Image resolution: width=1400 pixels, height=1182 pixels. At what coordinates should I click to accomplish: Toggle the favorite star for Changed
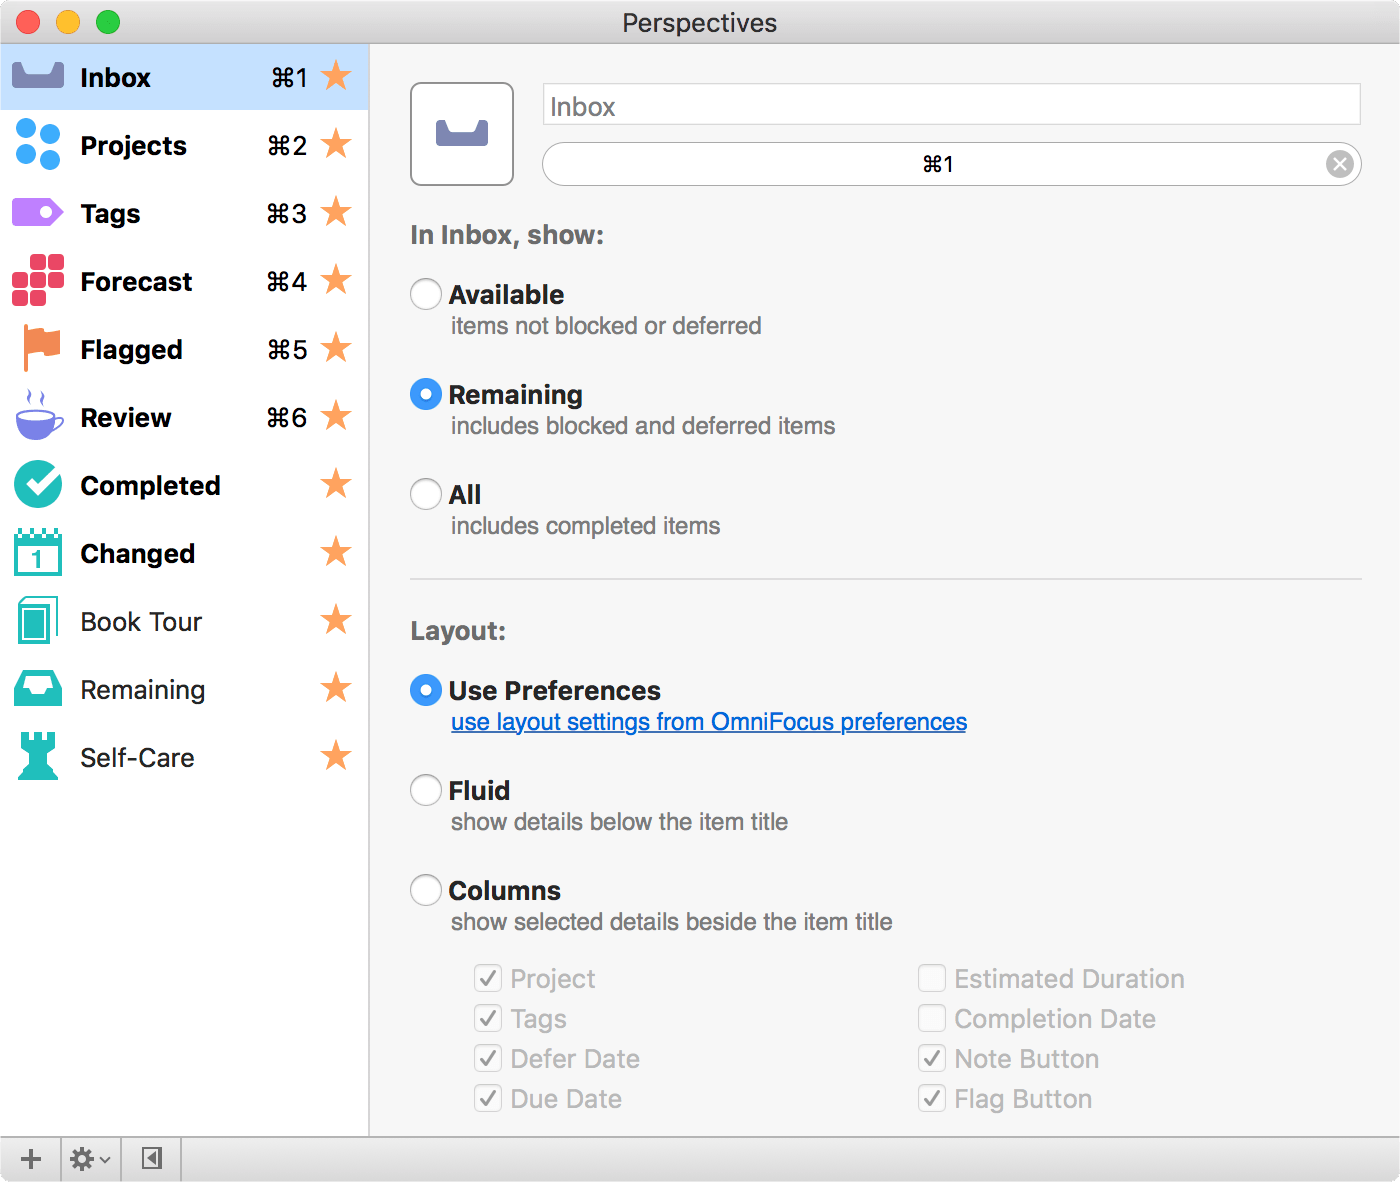(336, 552)
